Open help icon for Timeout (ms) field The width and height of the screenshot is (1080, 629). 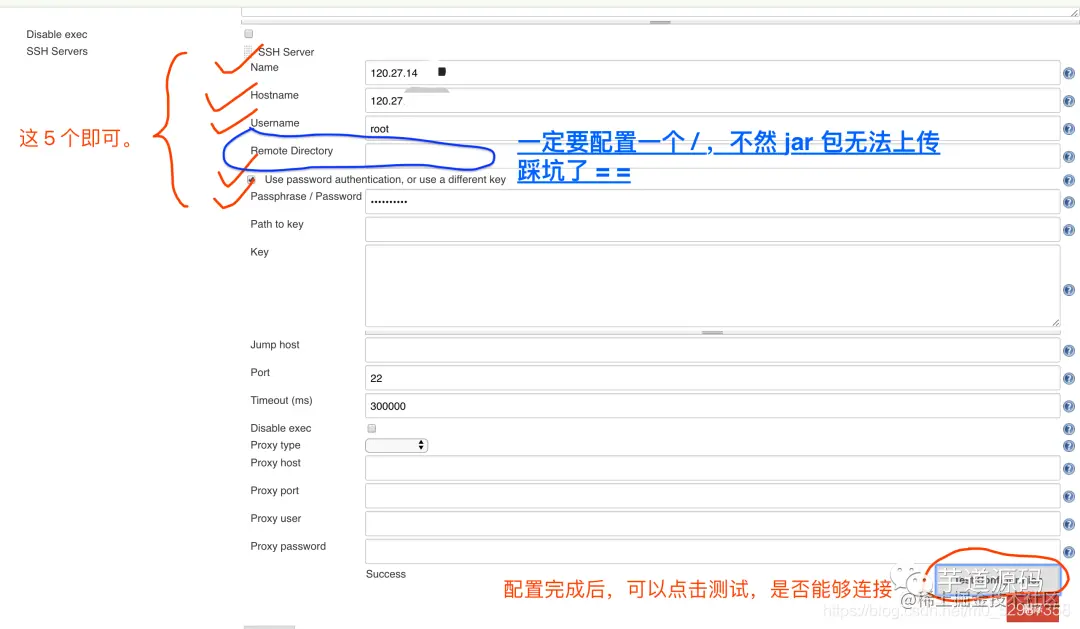coord(1068,406)
